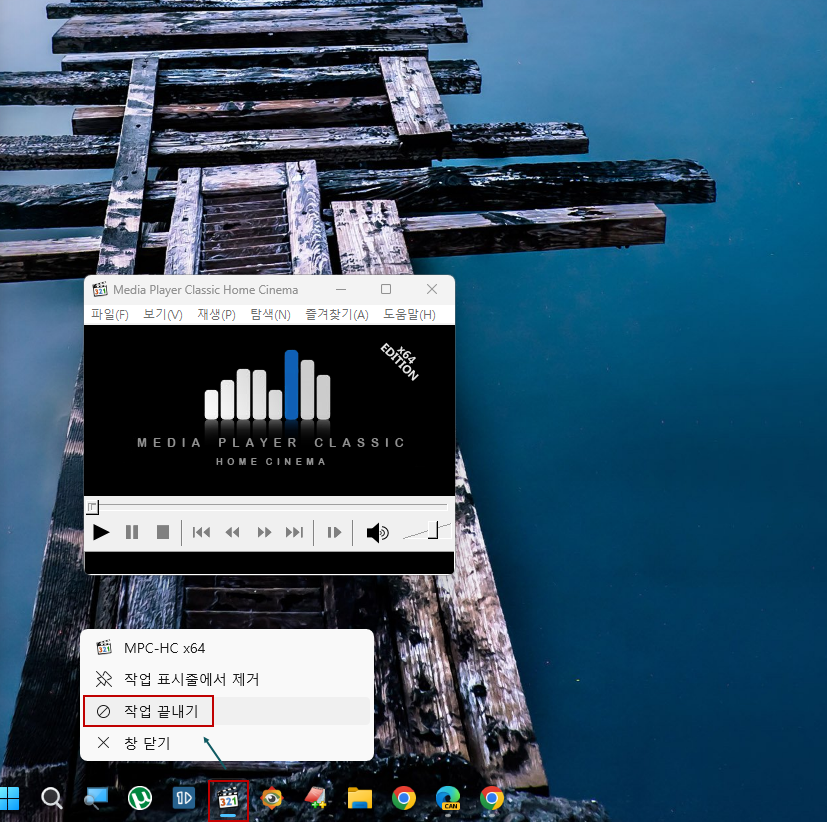The width and height of the screenshot is (827, 822).
Task: Click the MPC-HC logo video area
Action: pos(270,410)
